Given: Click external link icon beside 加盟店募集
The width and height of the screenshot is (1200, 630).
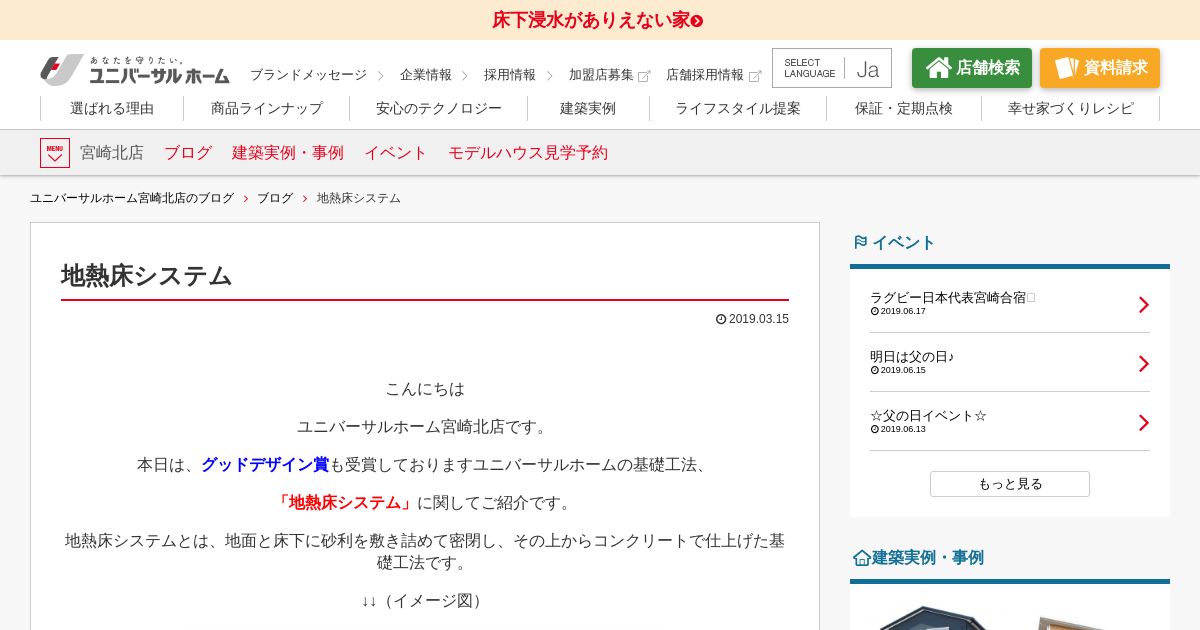Looking at the screenshot, I should pyautogui.click(x=644, y=76).
